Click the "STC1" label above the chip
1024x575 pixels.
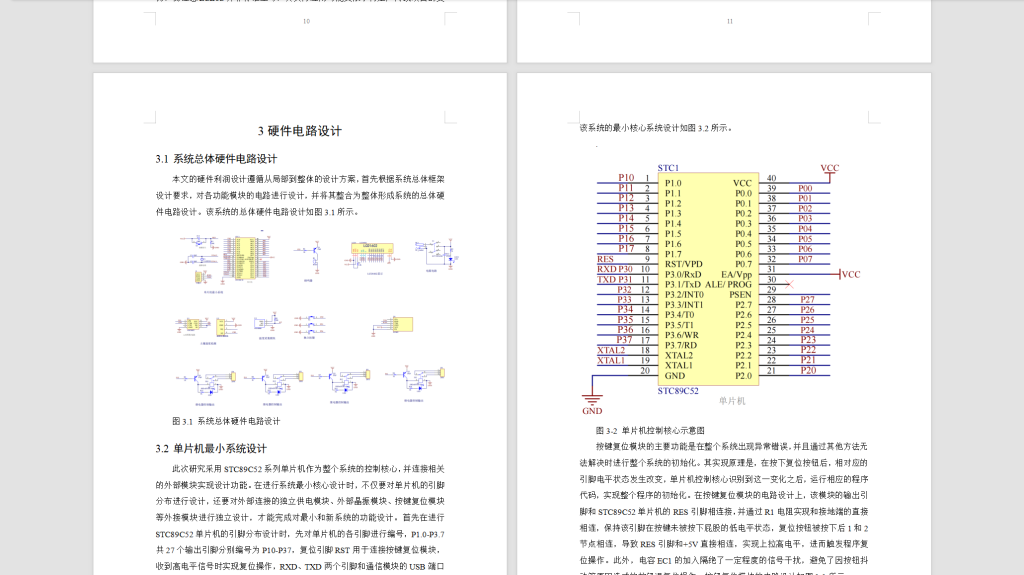click(x=668, y=168)
